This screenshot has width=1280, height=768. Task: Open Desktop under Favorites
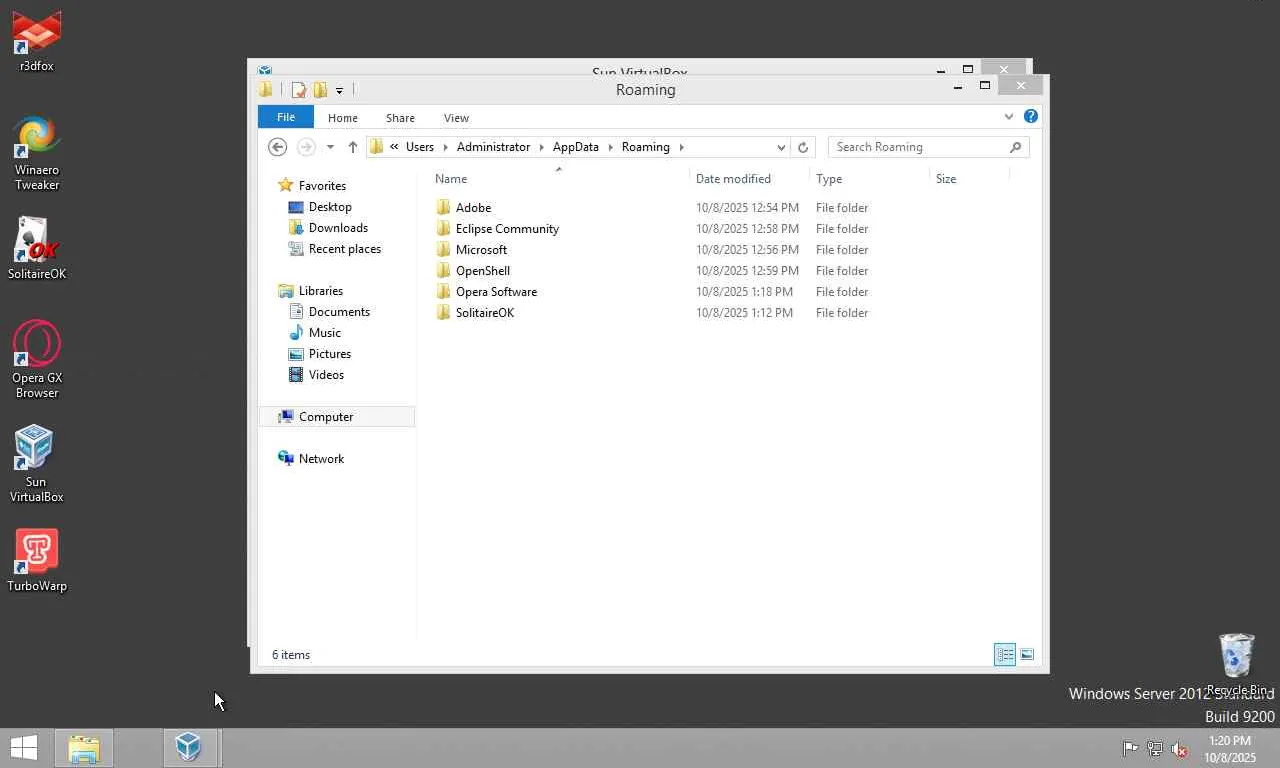tap(330, 207)
